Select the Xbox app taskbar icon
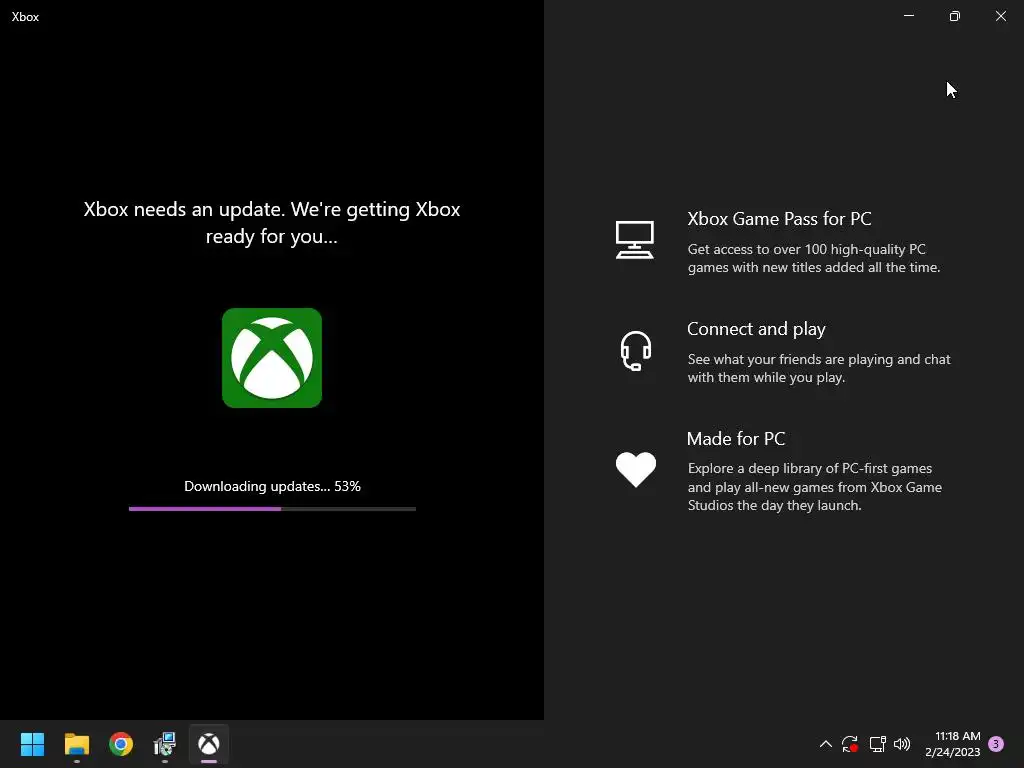The width and height of the screenshot is (1024, 768). click(x=208, y=744)
